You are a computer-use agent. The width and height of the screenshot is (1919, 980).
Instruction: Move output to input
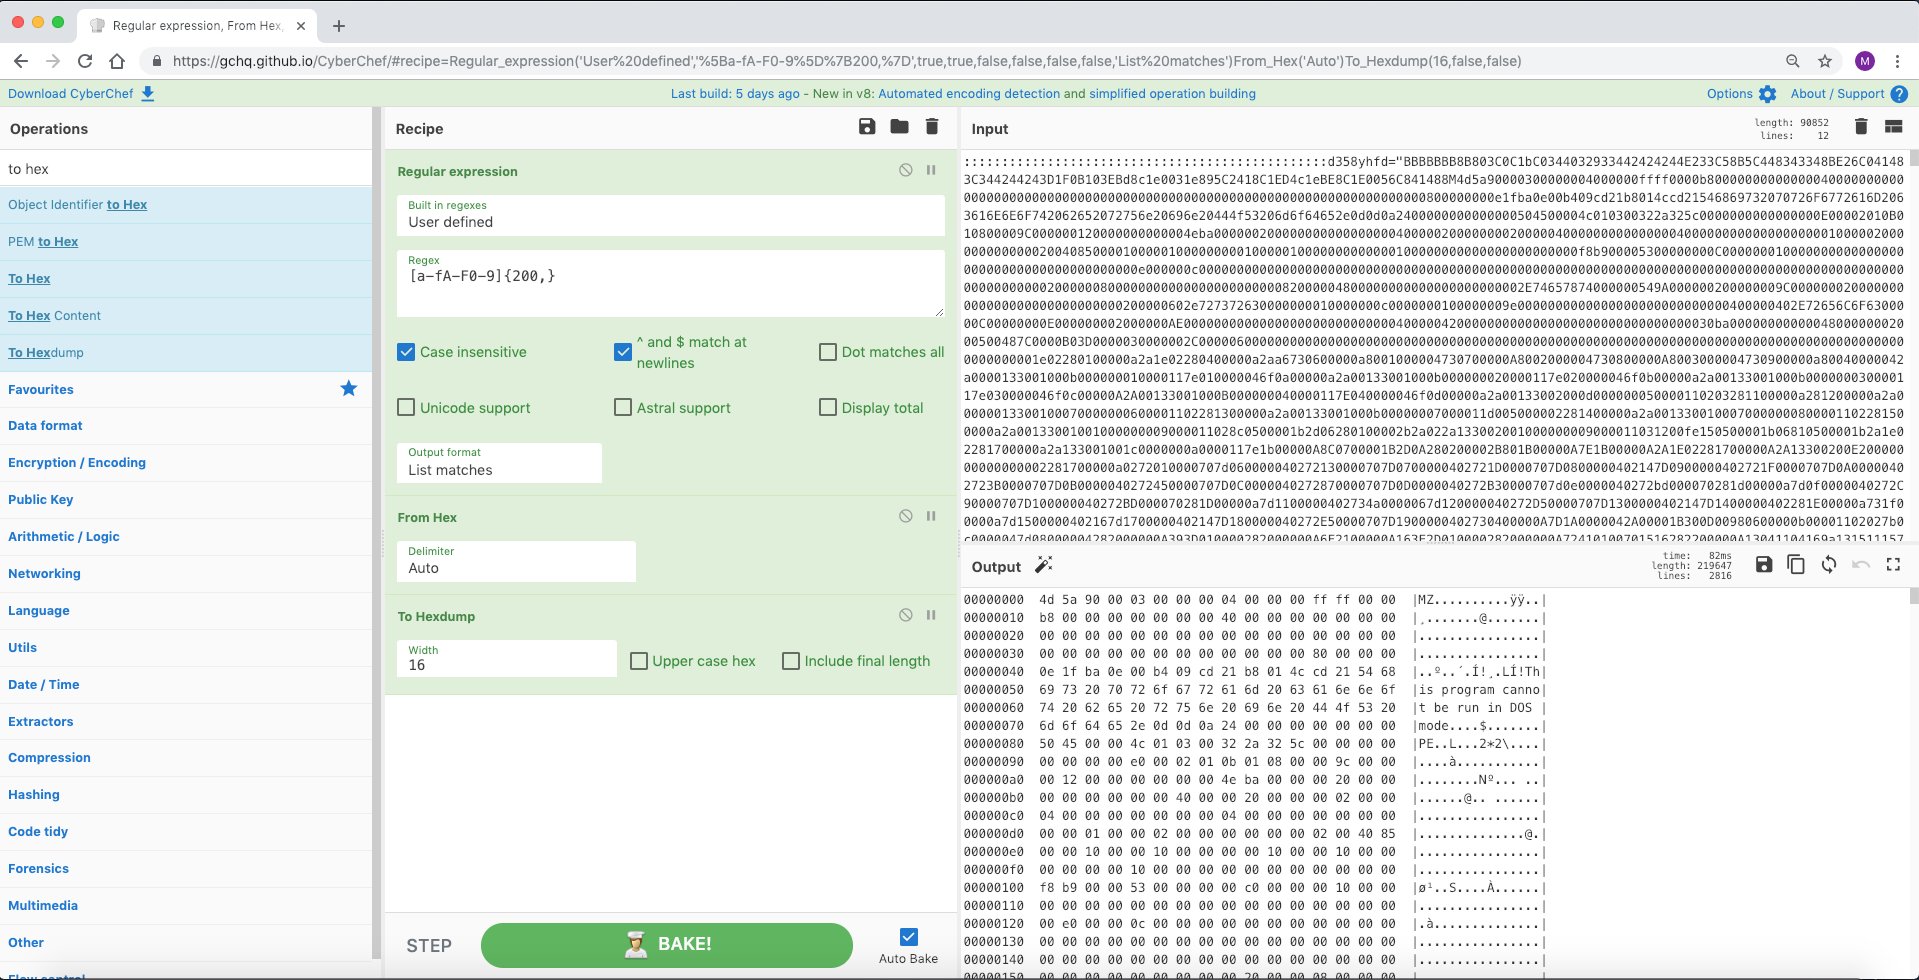point(1829,564)
